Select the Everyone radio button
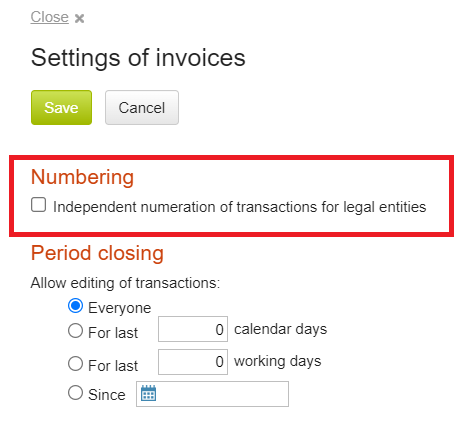The width and height of the screenshot is (461, 422). [x=75, y=306]
